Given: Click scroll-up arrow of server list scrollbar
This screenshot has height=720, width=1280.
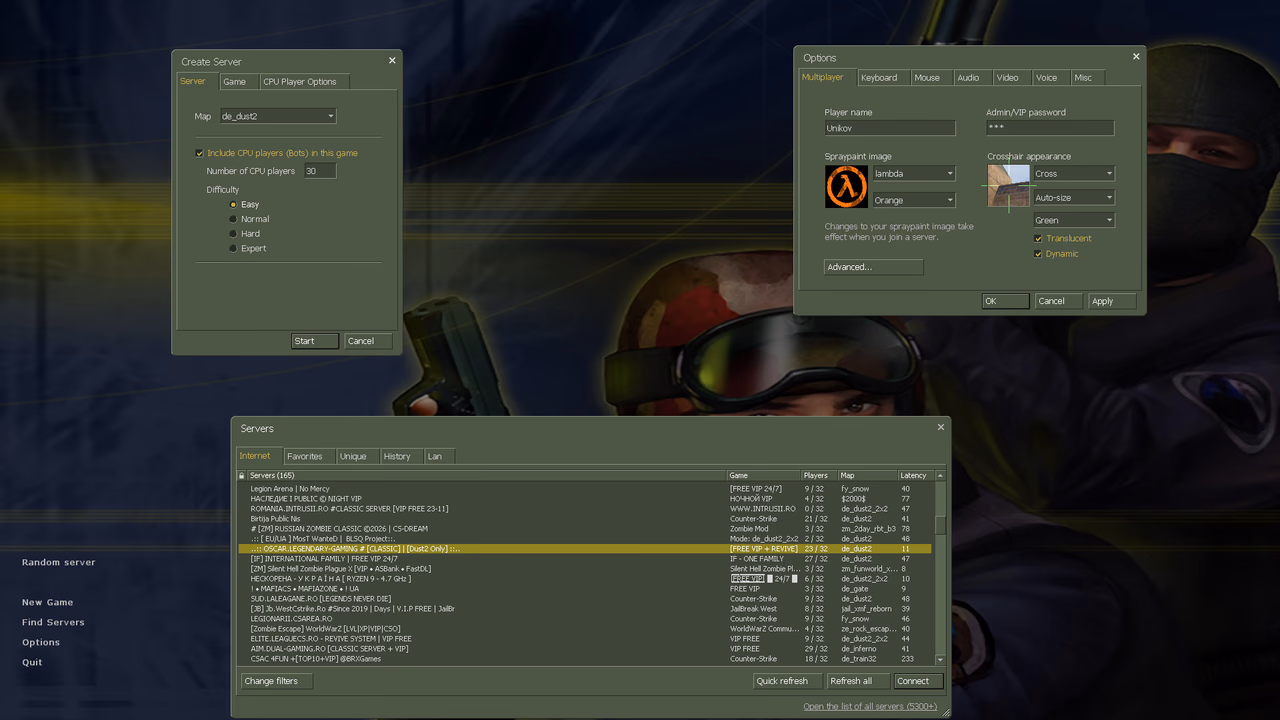Looking at the screenshot, I should point(940,475).
